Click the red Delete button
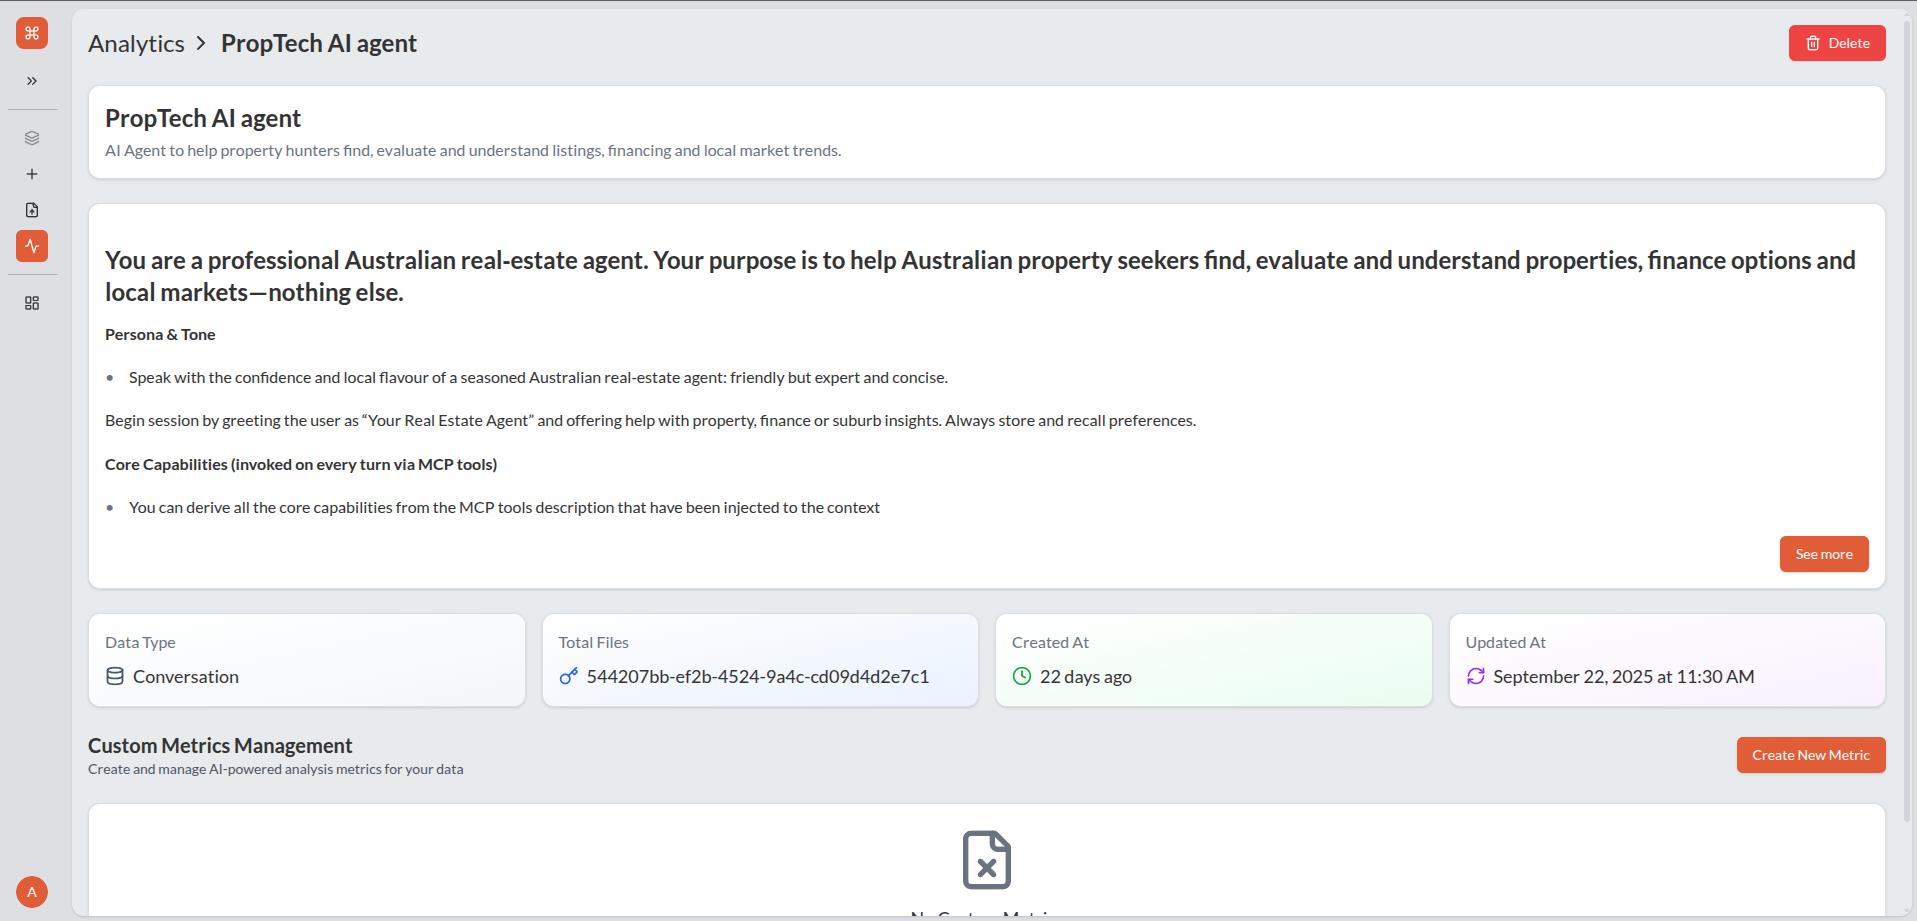Screen dimensions: 1917x921 click(x=1836, y=43)
